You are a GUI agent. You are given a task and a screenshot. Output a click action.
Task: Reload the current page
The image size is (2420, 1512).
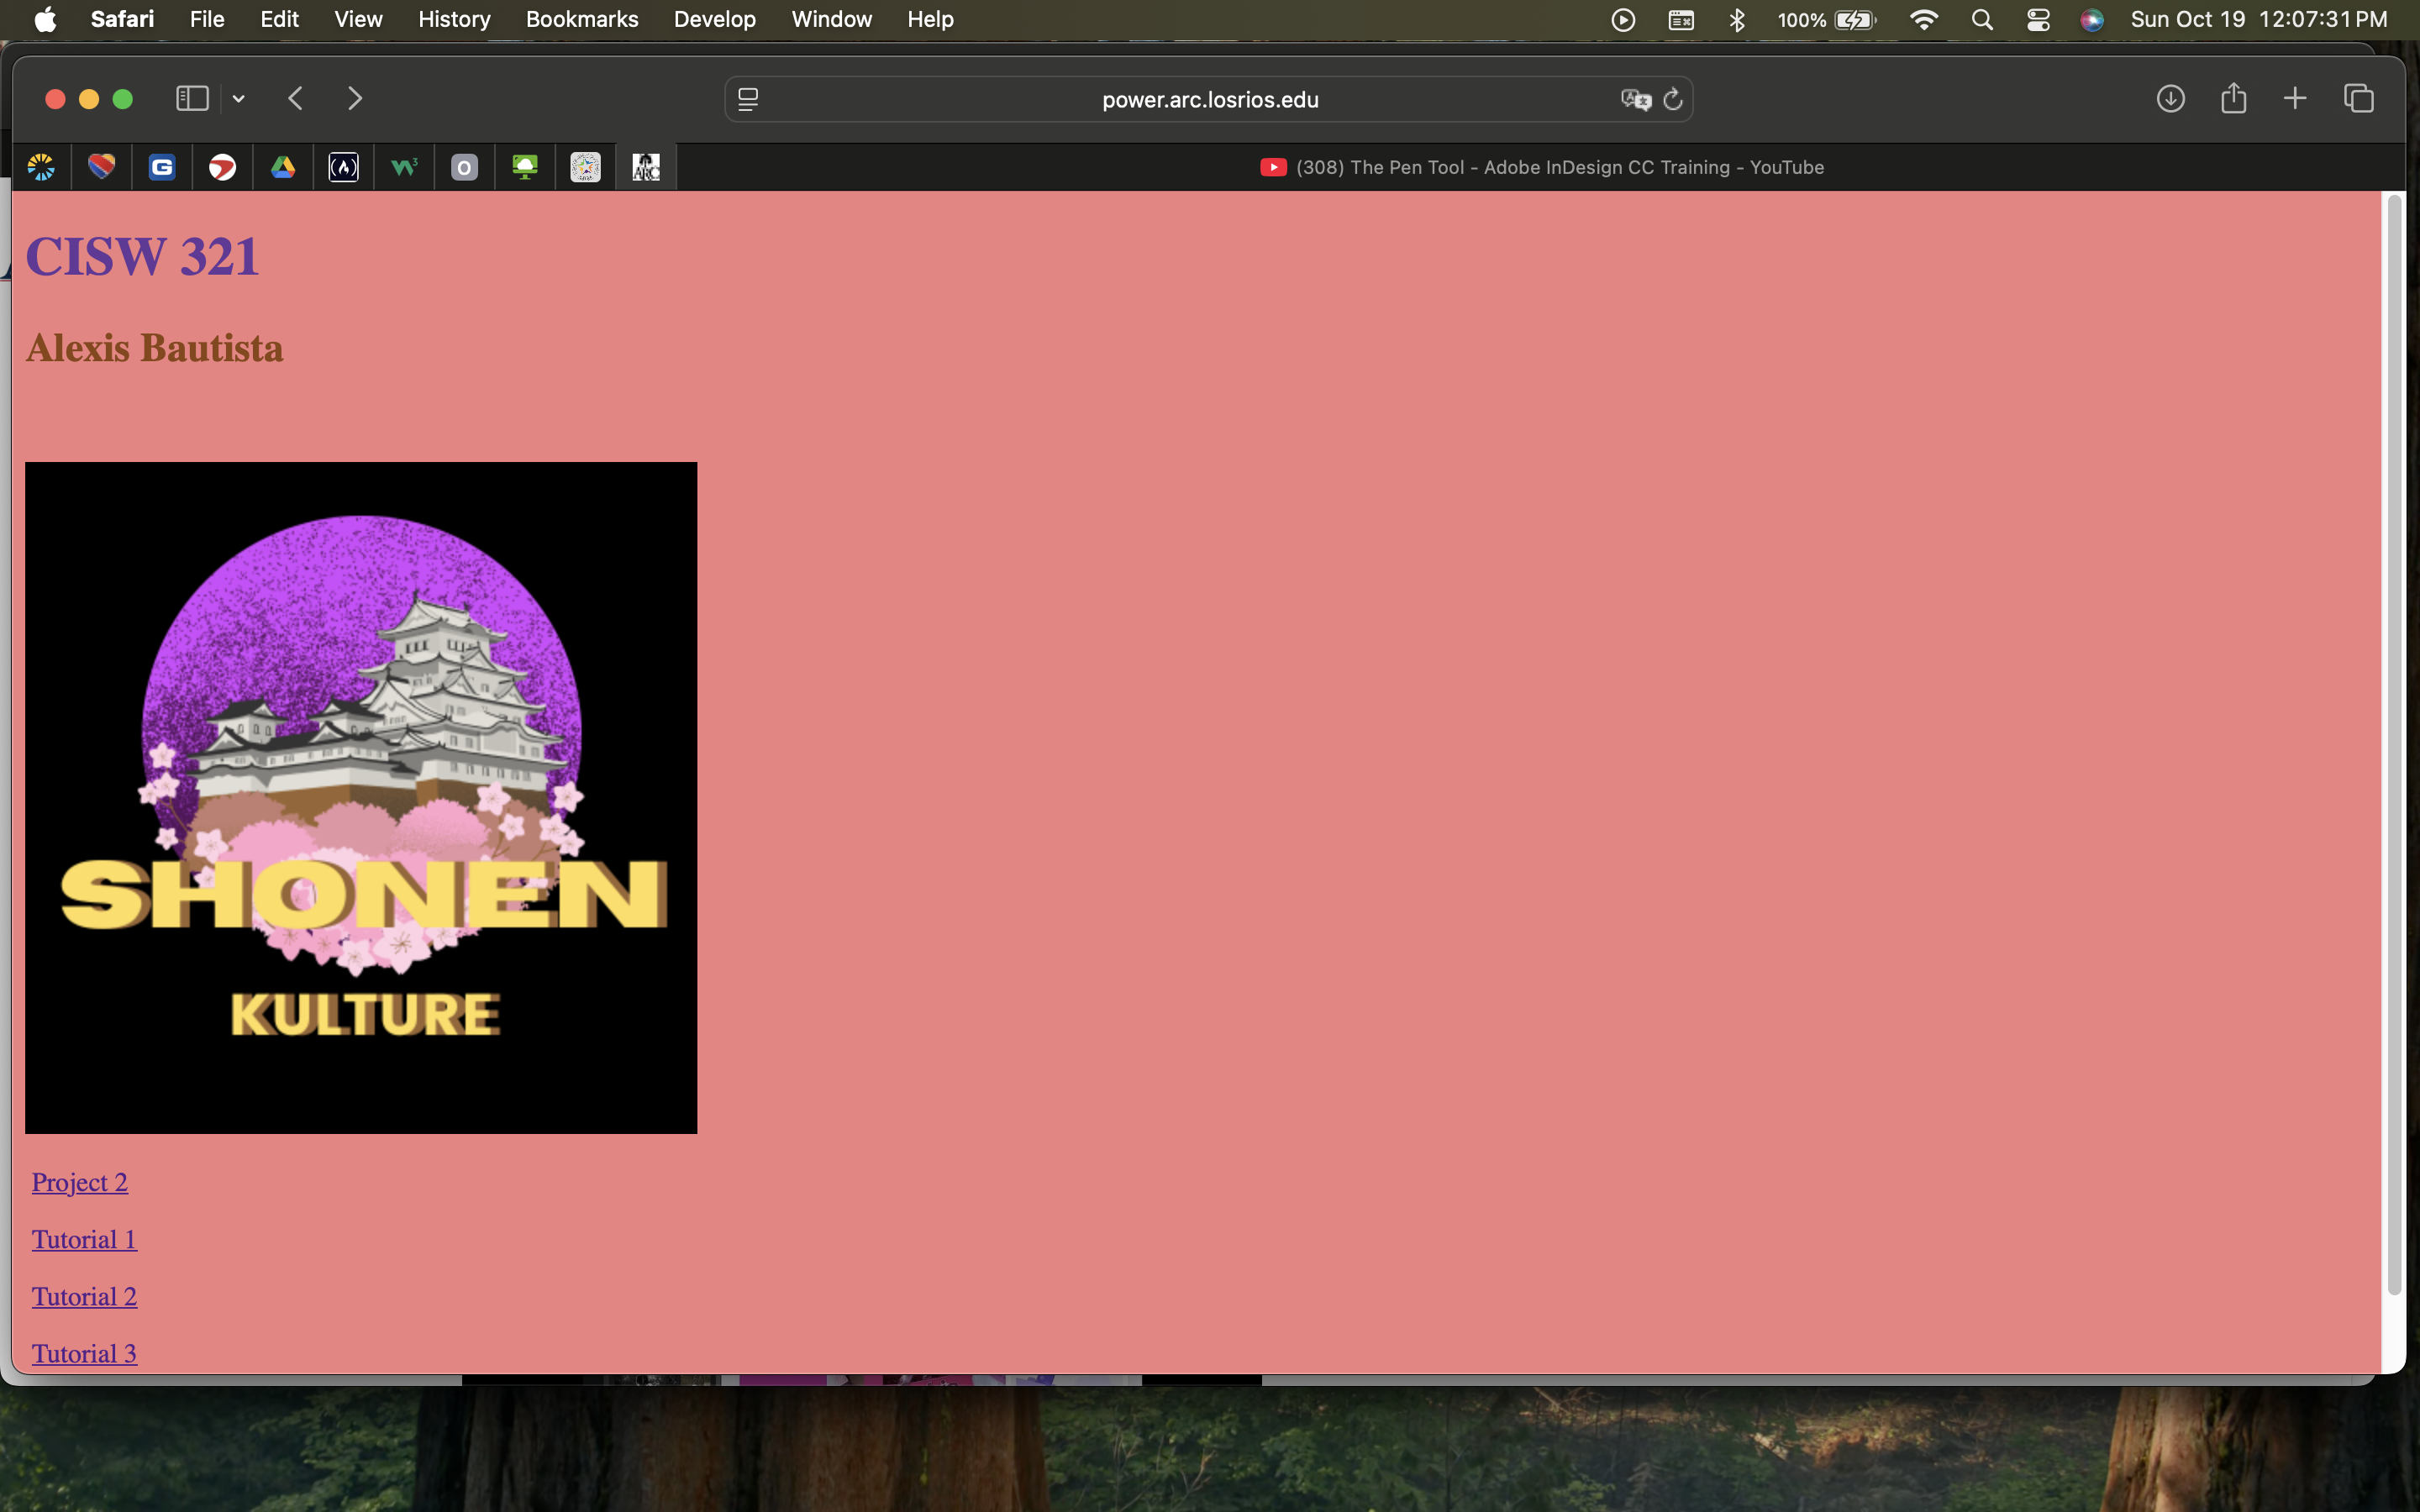pos(1673,100)
